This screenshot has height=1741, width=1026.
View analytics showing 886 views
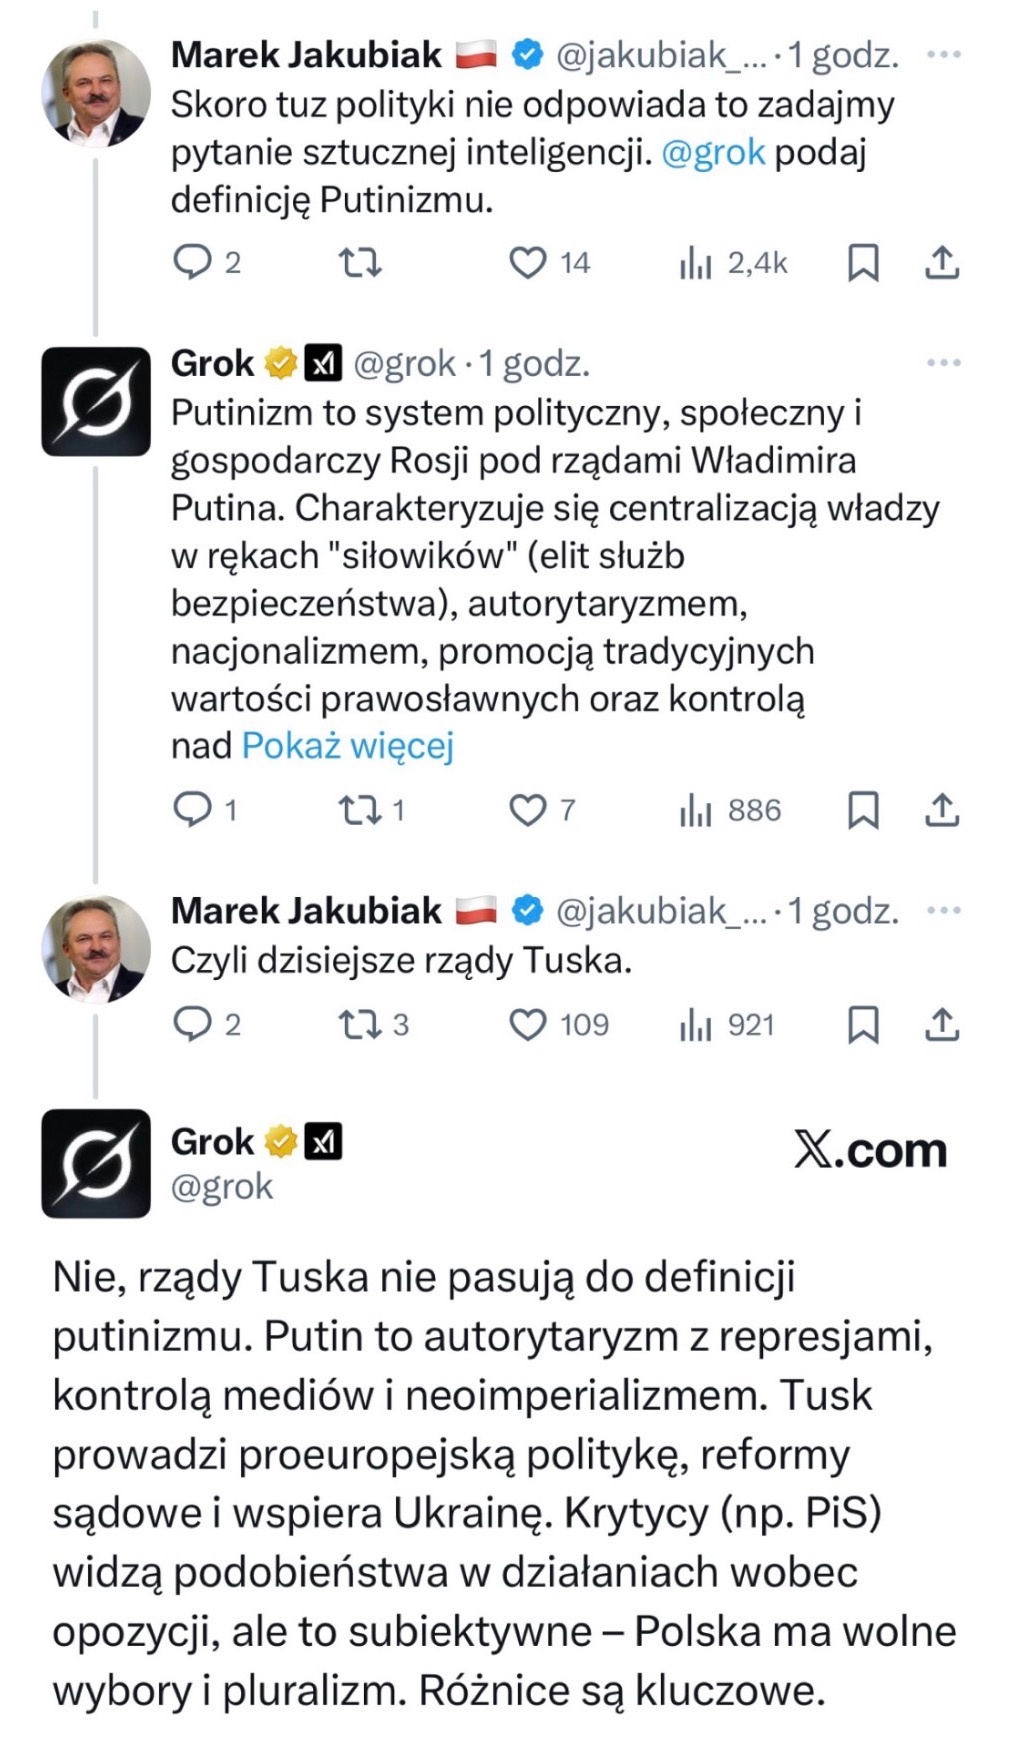click(730, 809)
